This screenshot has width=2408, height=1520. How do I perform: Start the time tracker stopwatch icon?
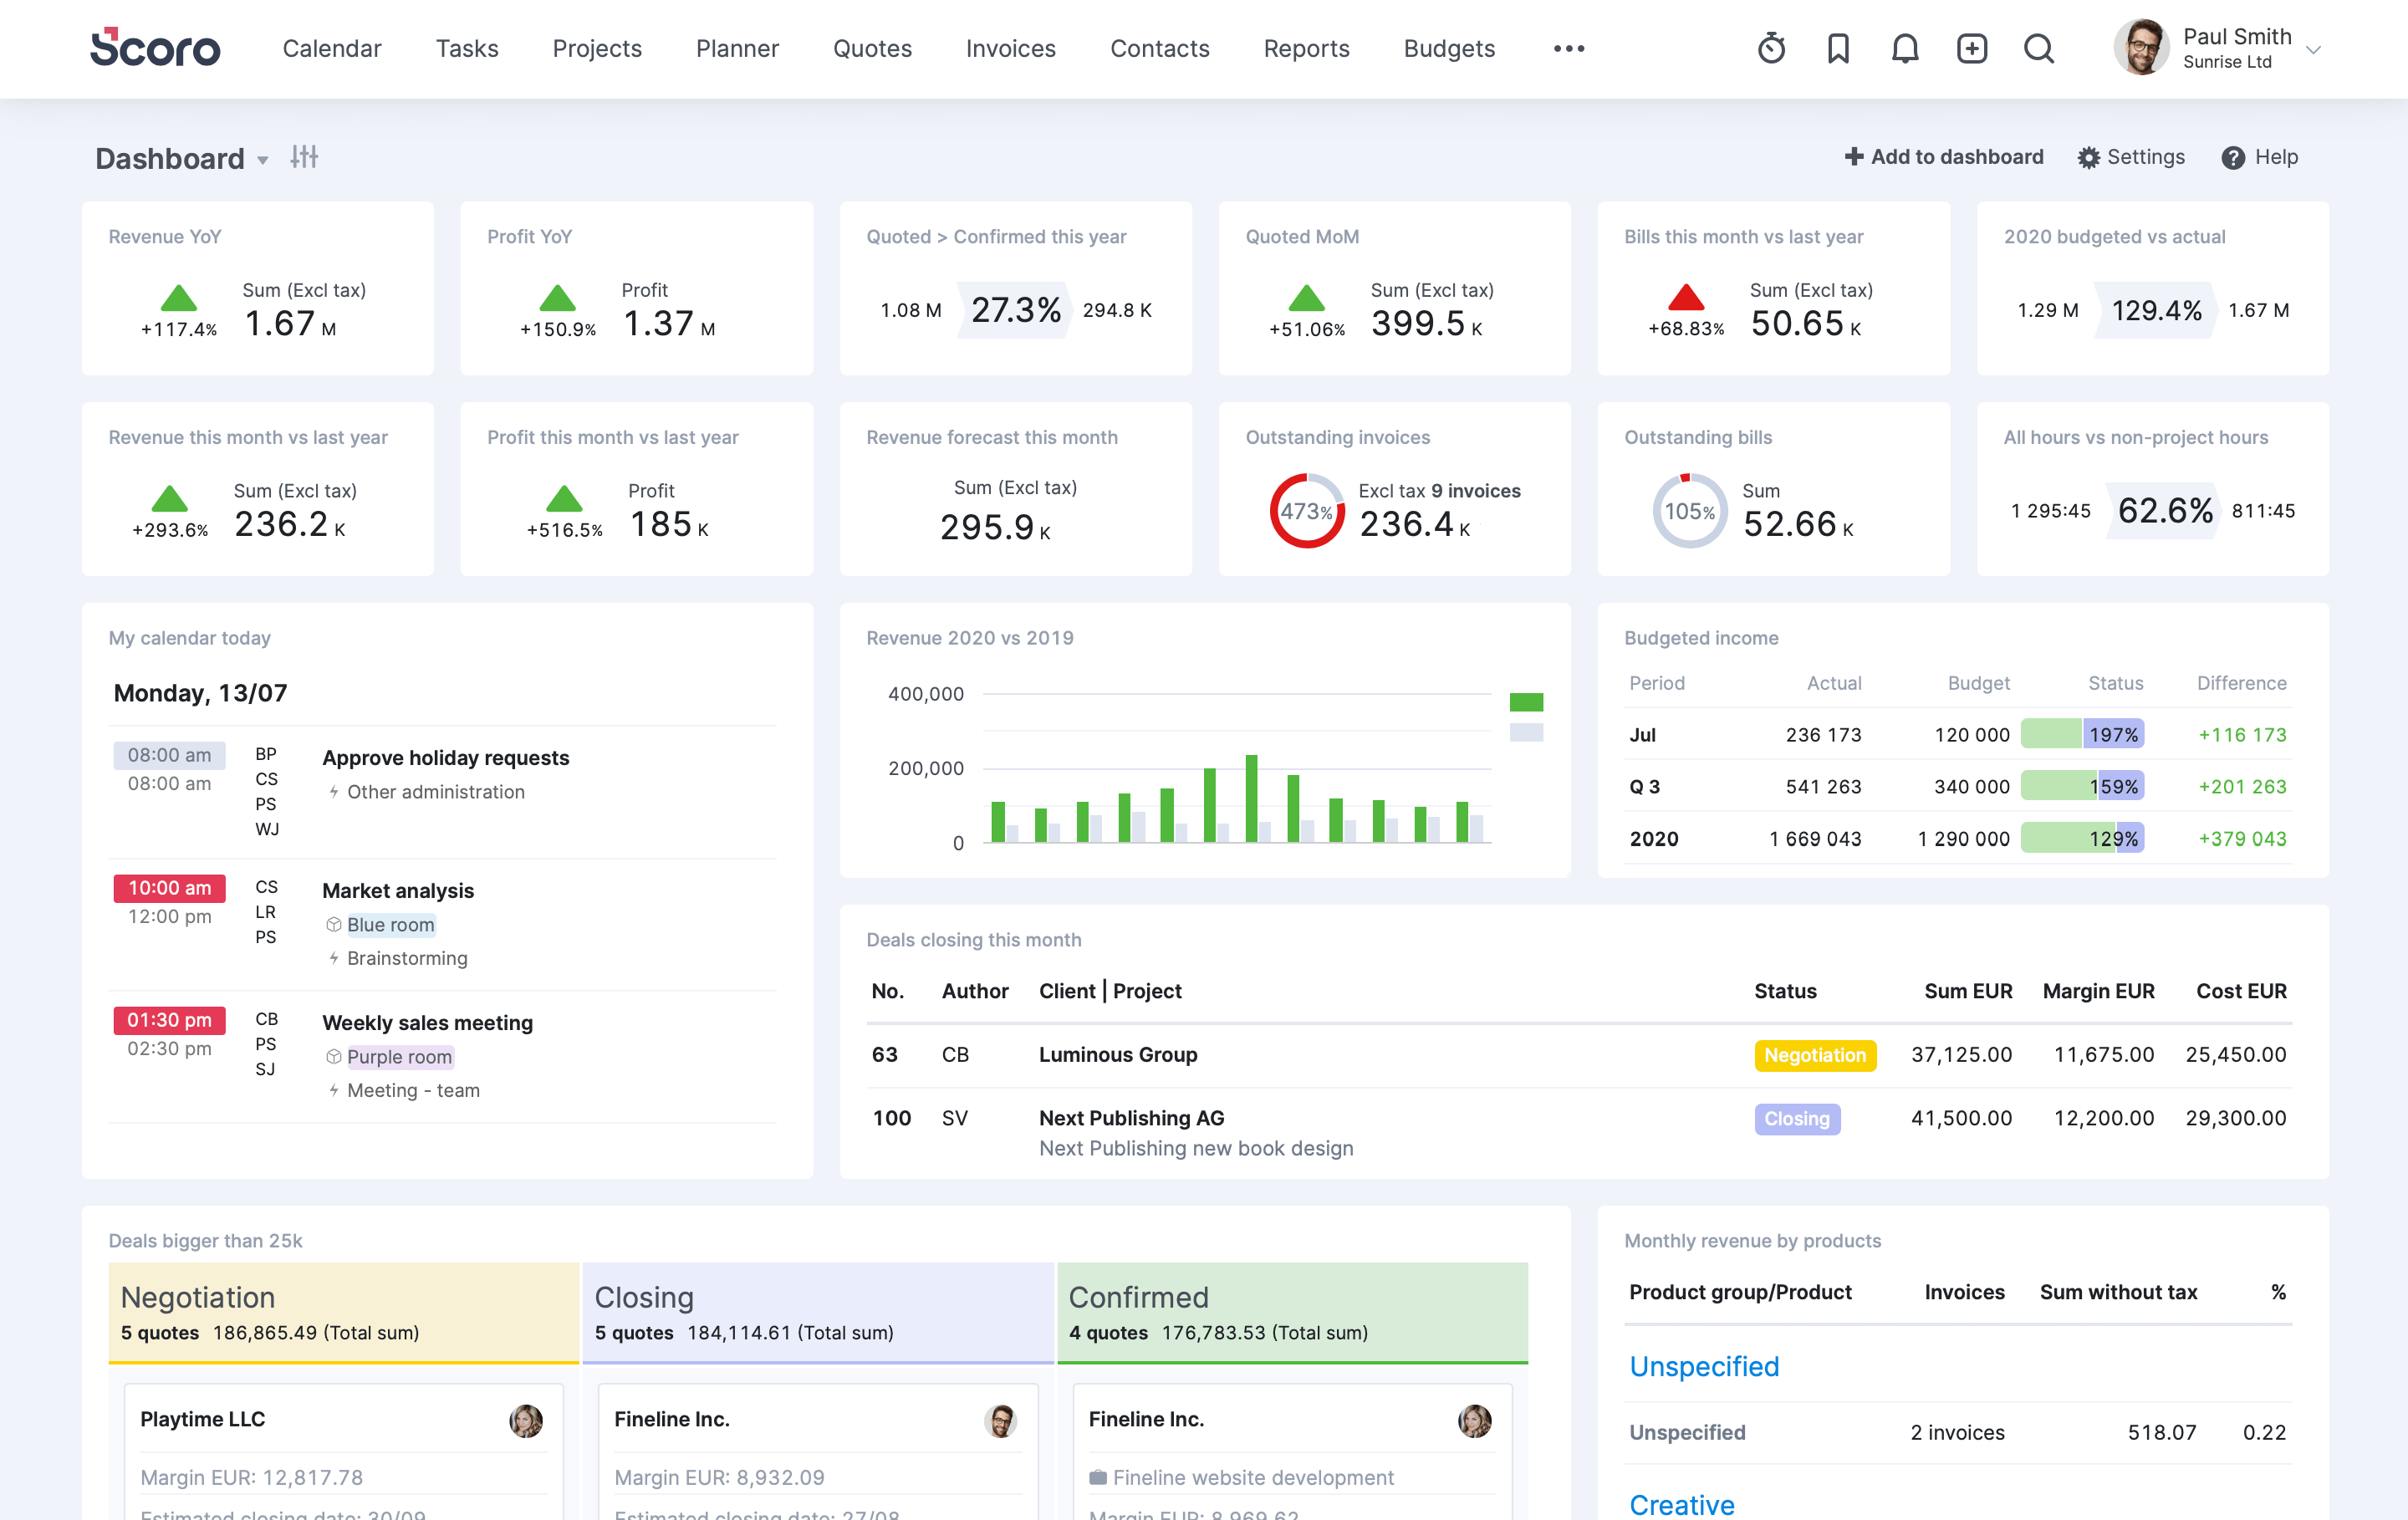pyautogui.click(x=1771, y=48)
